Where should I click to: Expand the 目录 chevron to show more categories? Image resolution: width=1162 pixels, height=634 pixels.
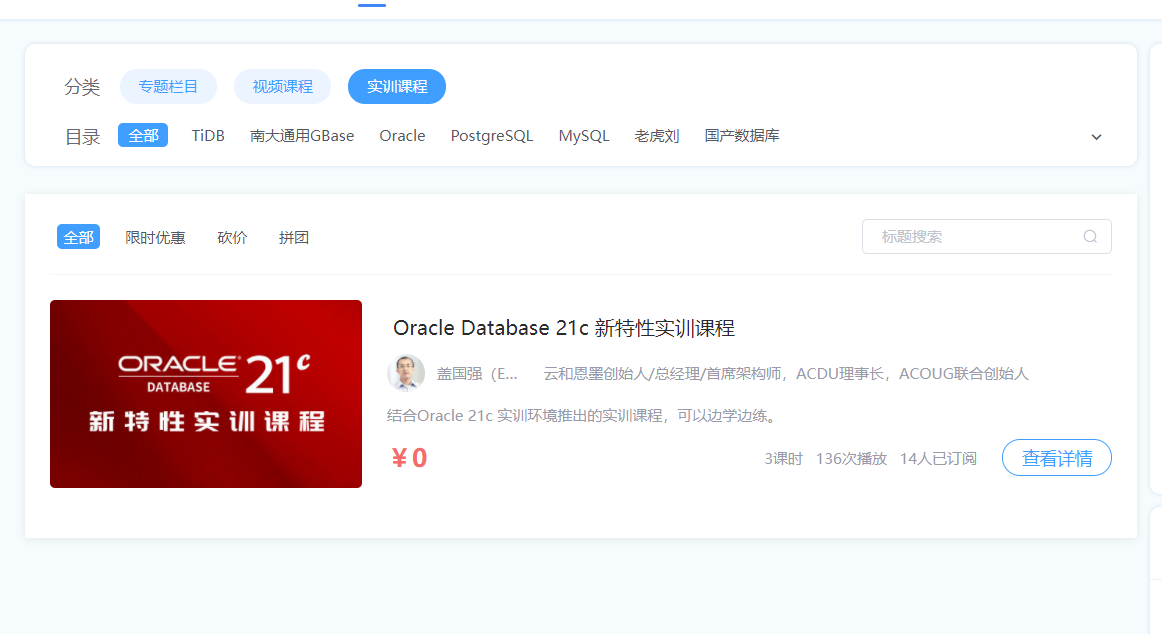click(1096, 136)
